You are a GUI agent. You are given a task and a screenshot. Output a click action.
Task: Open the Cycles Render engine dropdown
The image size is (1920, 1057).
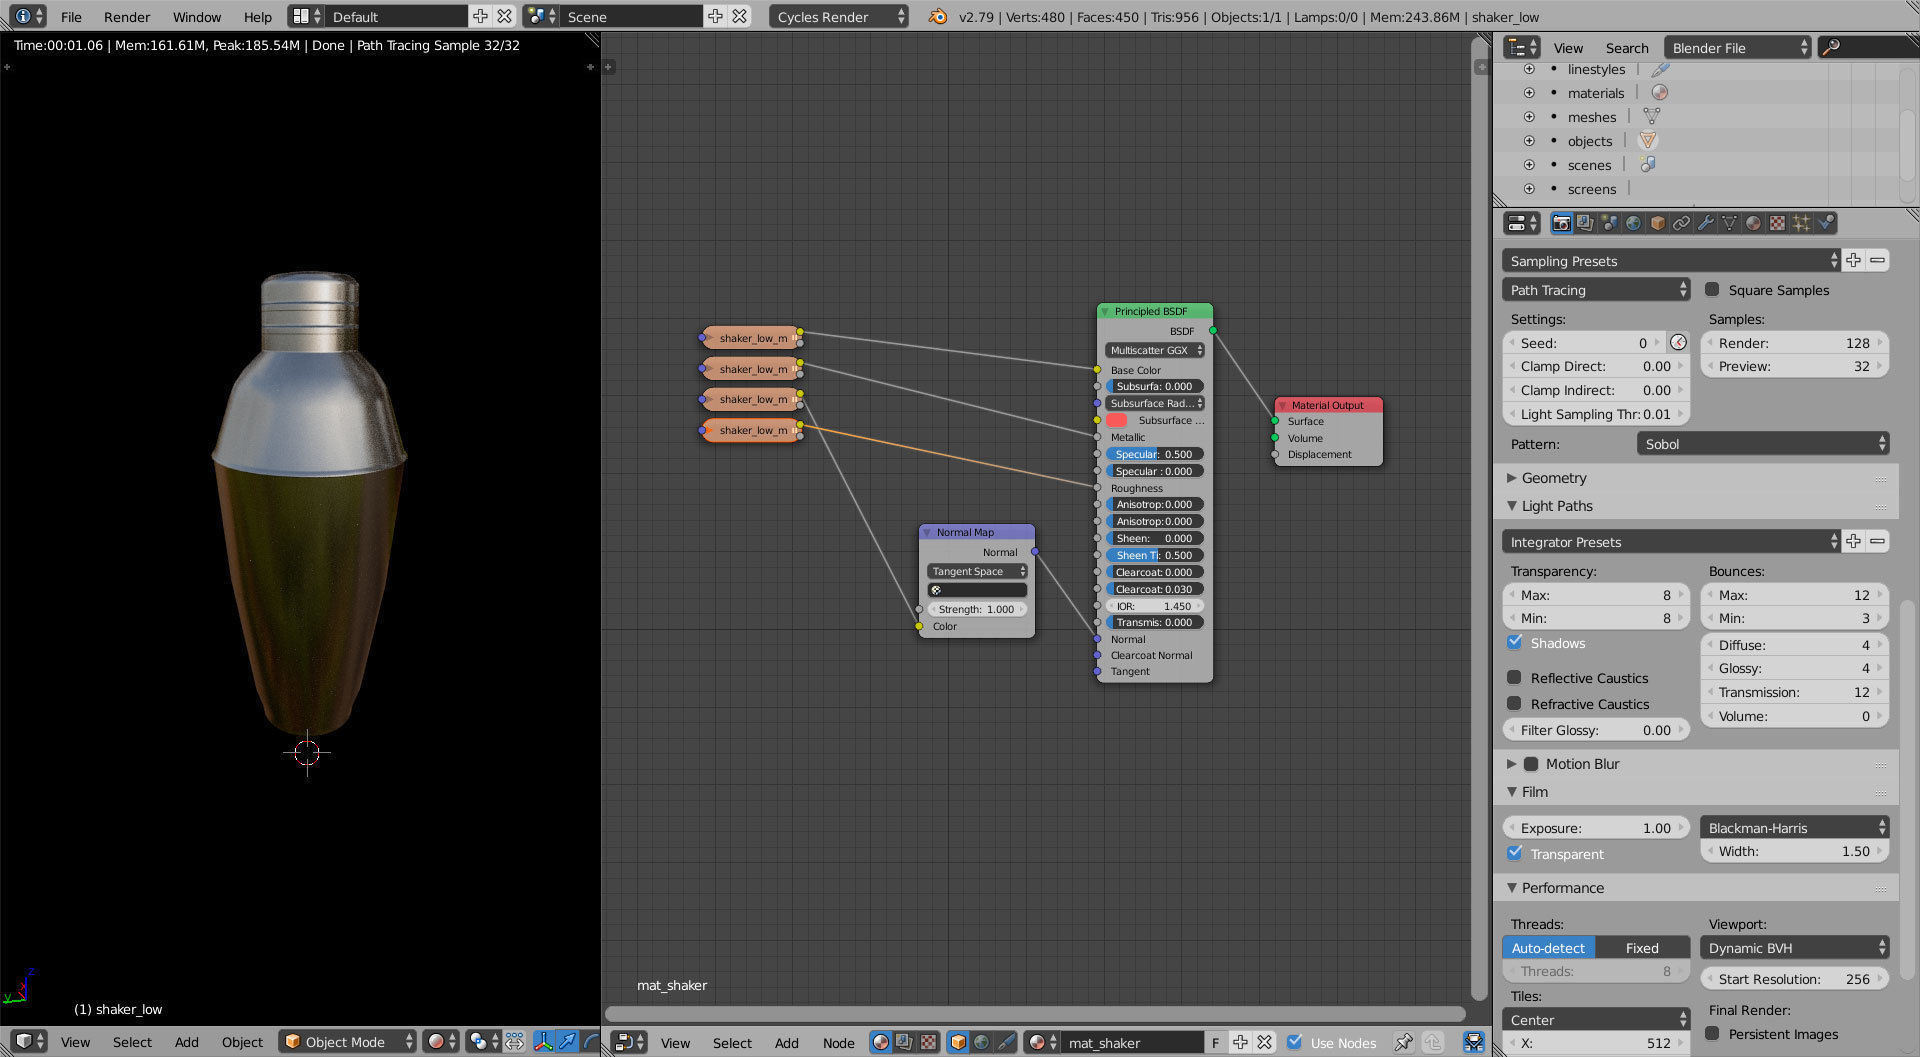click(x=839, y=17)
